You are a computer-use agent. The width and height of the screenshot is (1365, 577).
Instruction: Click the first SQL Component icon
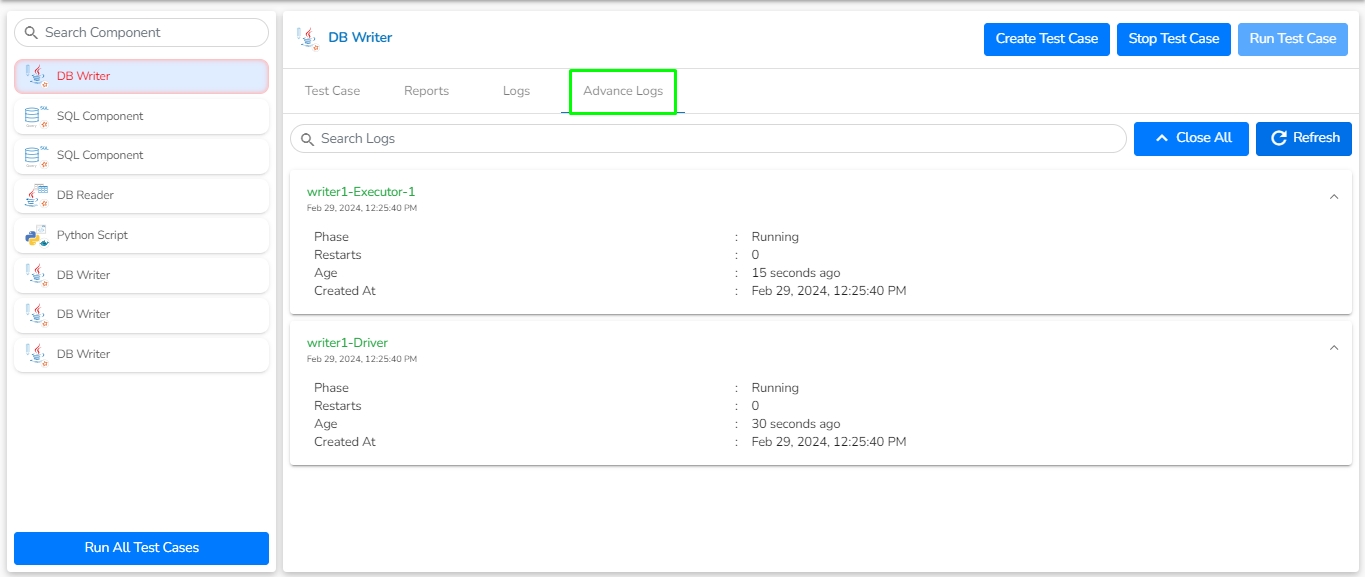pyautogui.click(x=37, y=116)
